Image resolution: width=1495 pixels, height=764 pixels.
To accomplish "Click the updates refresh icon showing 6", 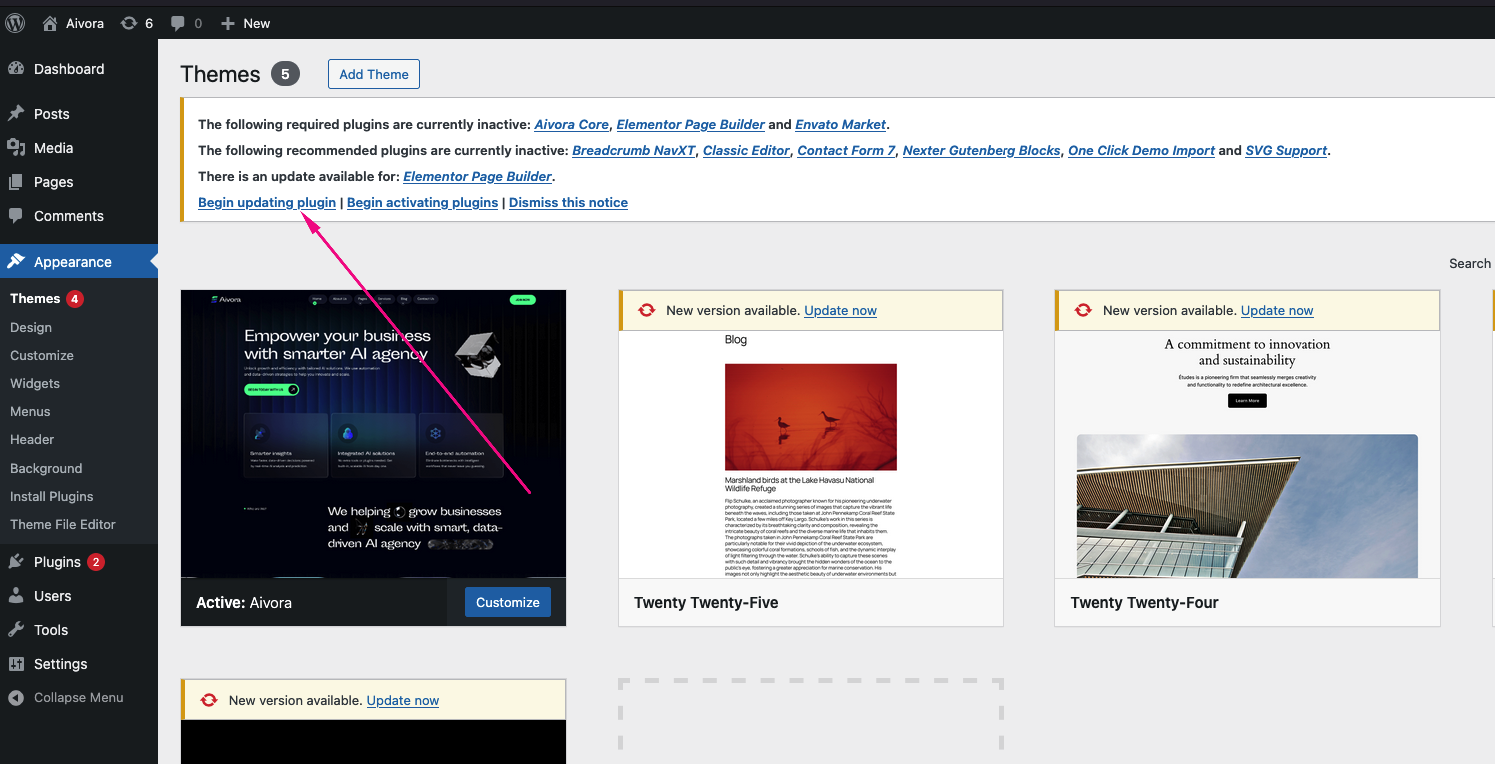I will point(129,23).
